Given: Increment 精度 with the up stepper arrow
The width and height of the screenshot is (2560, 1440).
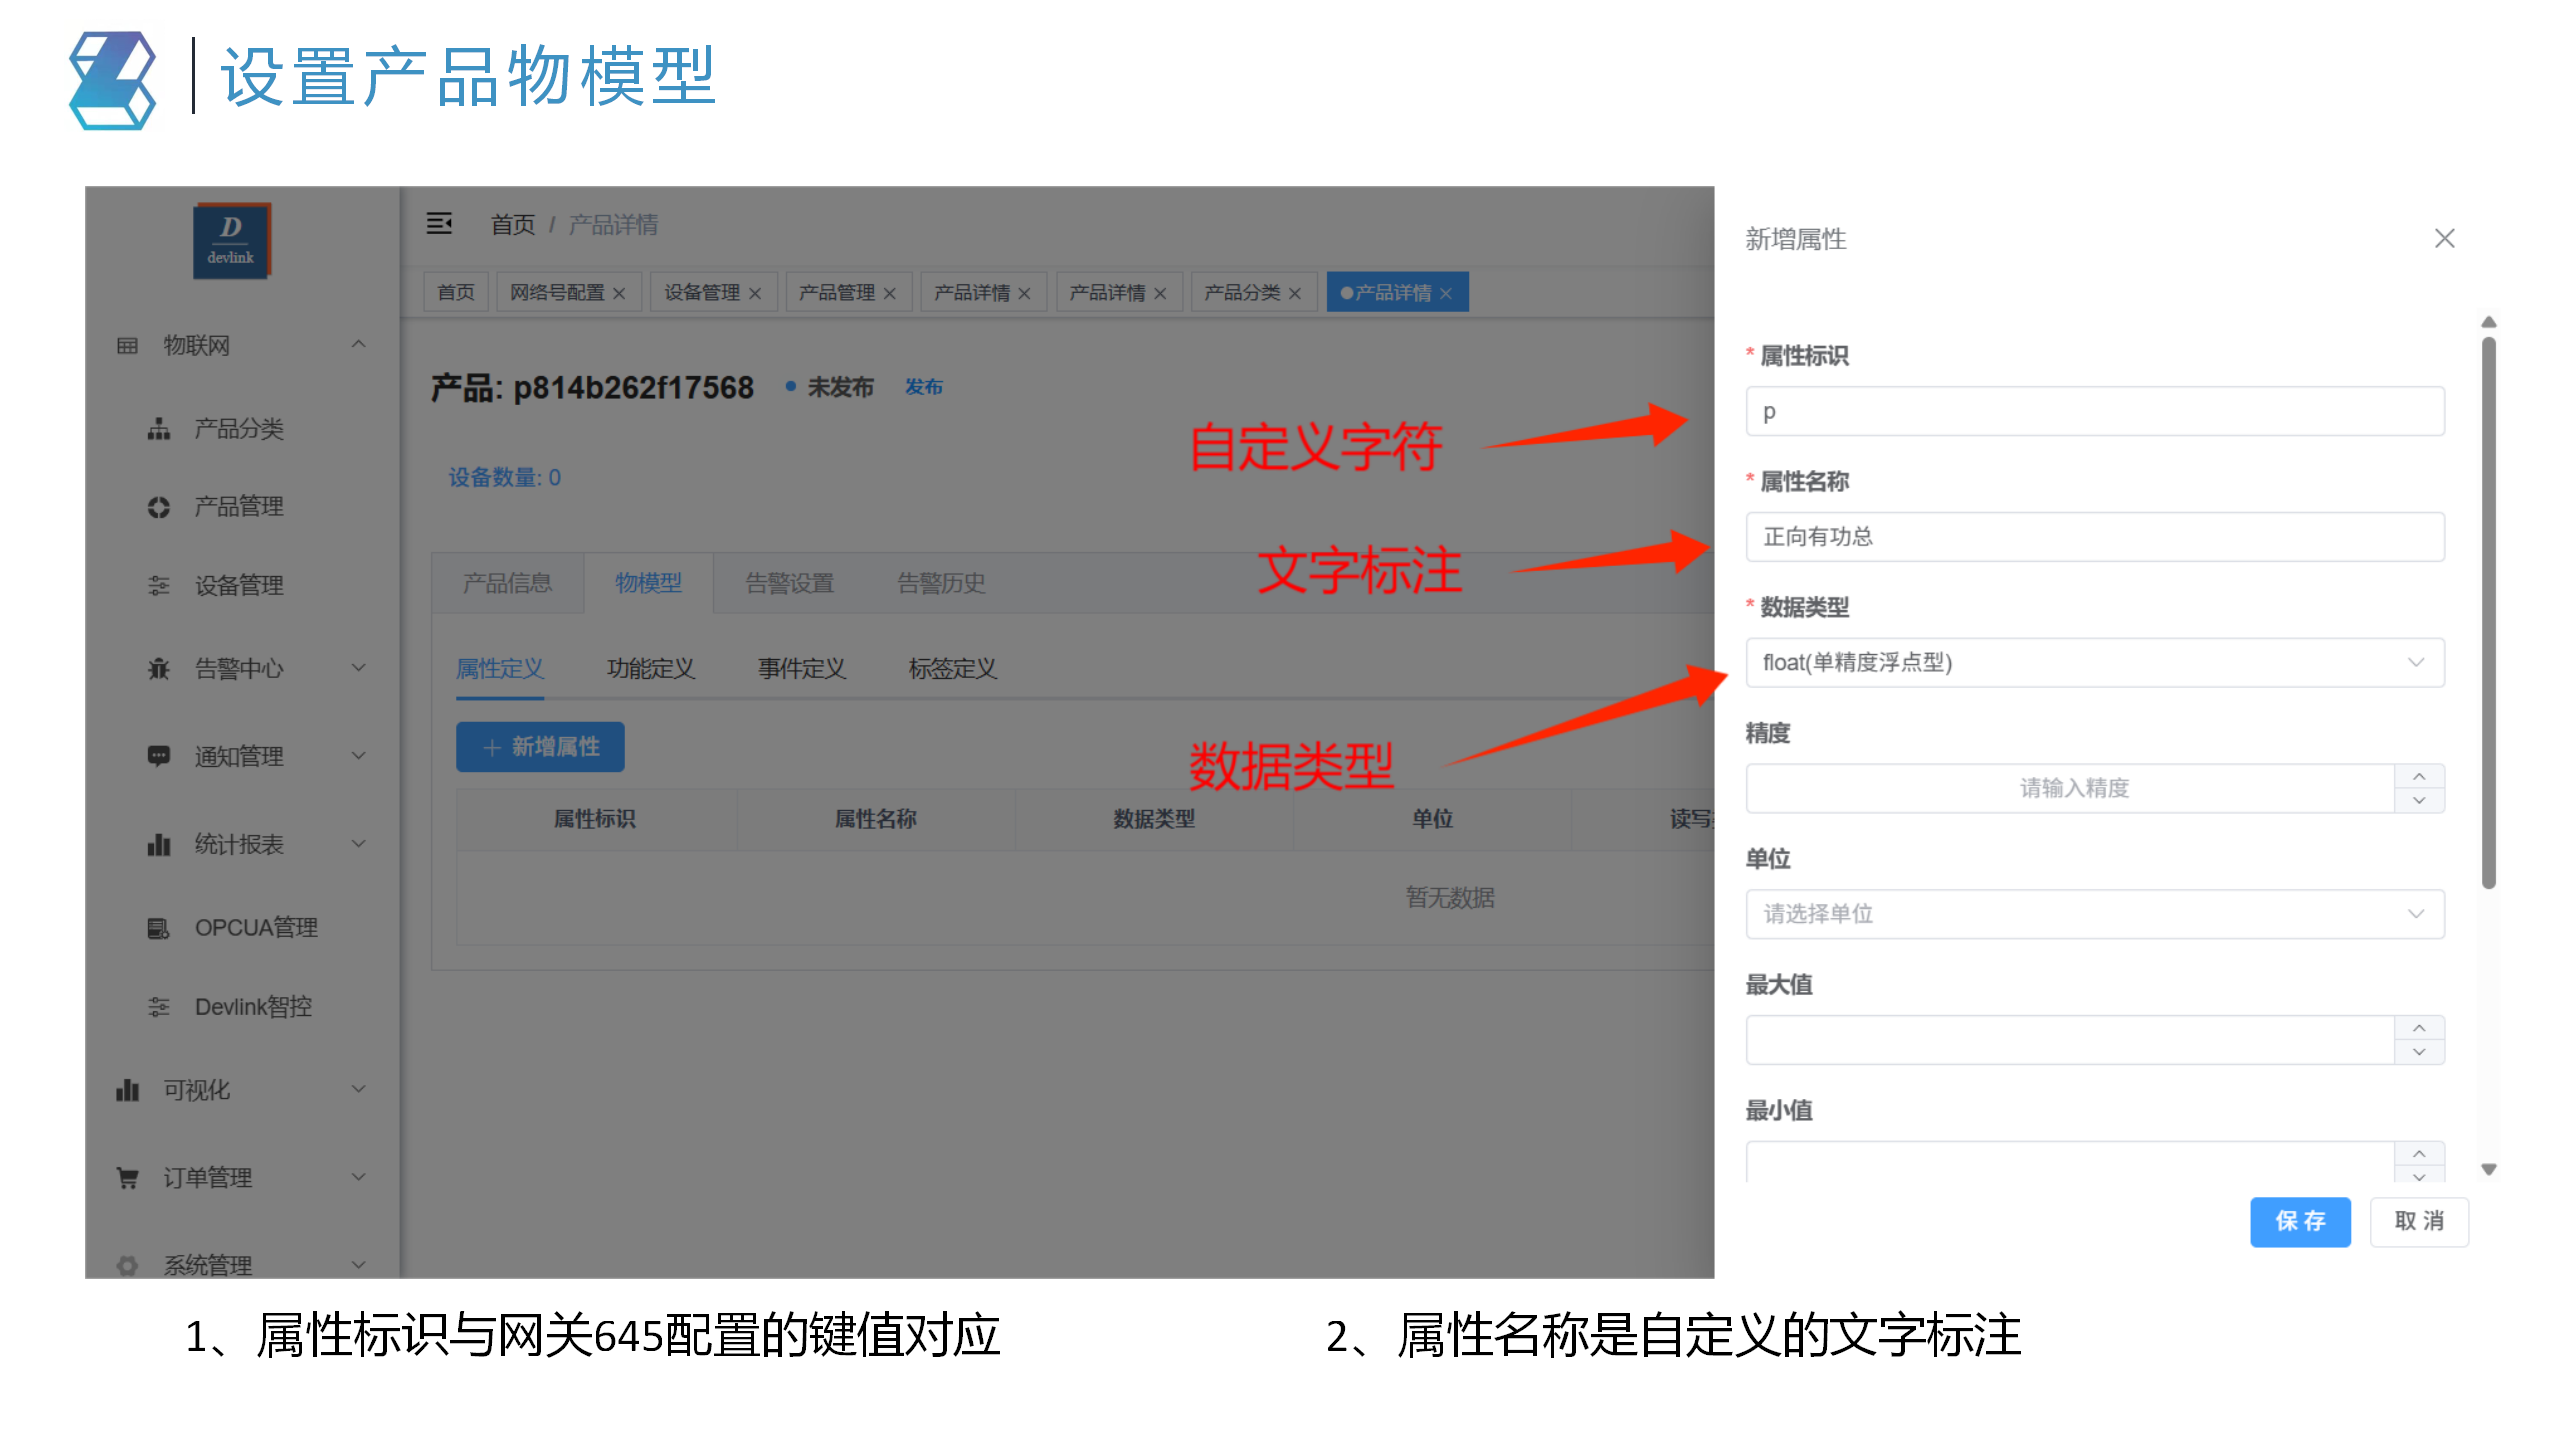Looking at the screenshot, I should 2420,776.
